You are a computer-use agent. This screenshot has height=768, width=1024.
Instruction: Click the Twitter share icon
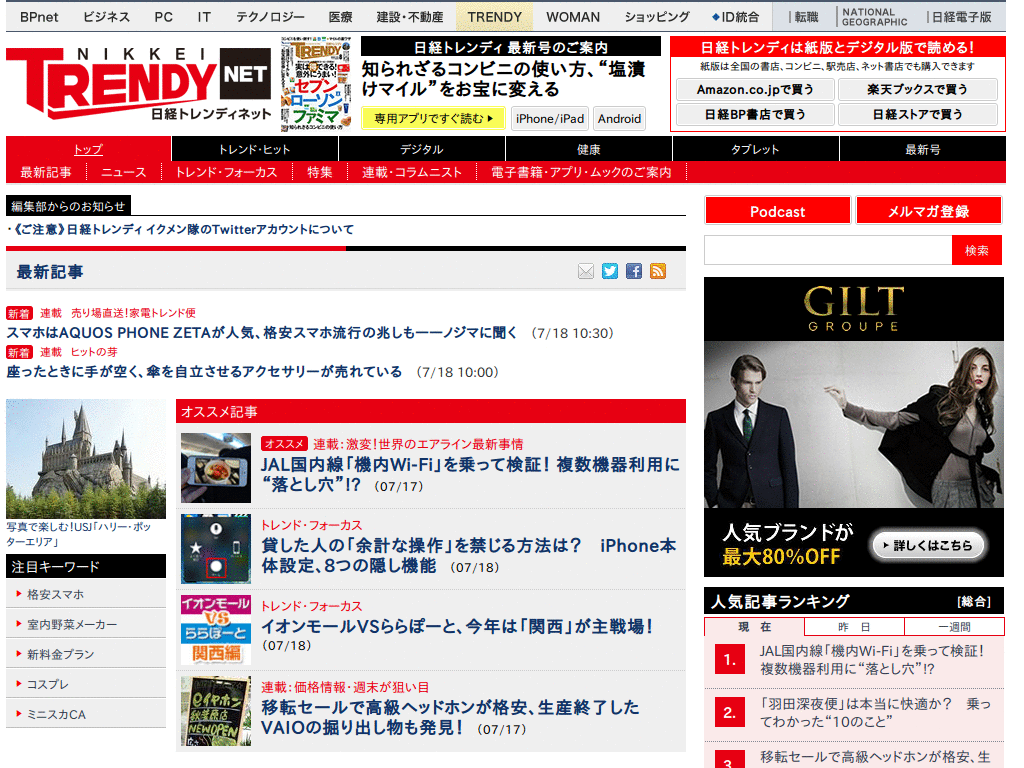tap(610, 271)
